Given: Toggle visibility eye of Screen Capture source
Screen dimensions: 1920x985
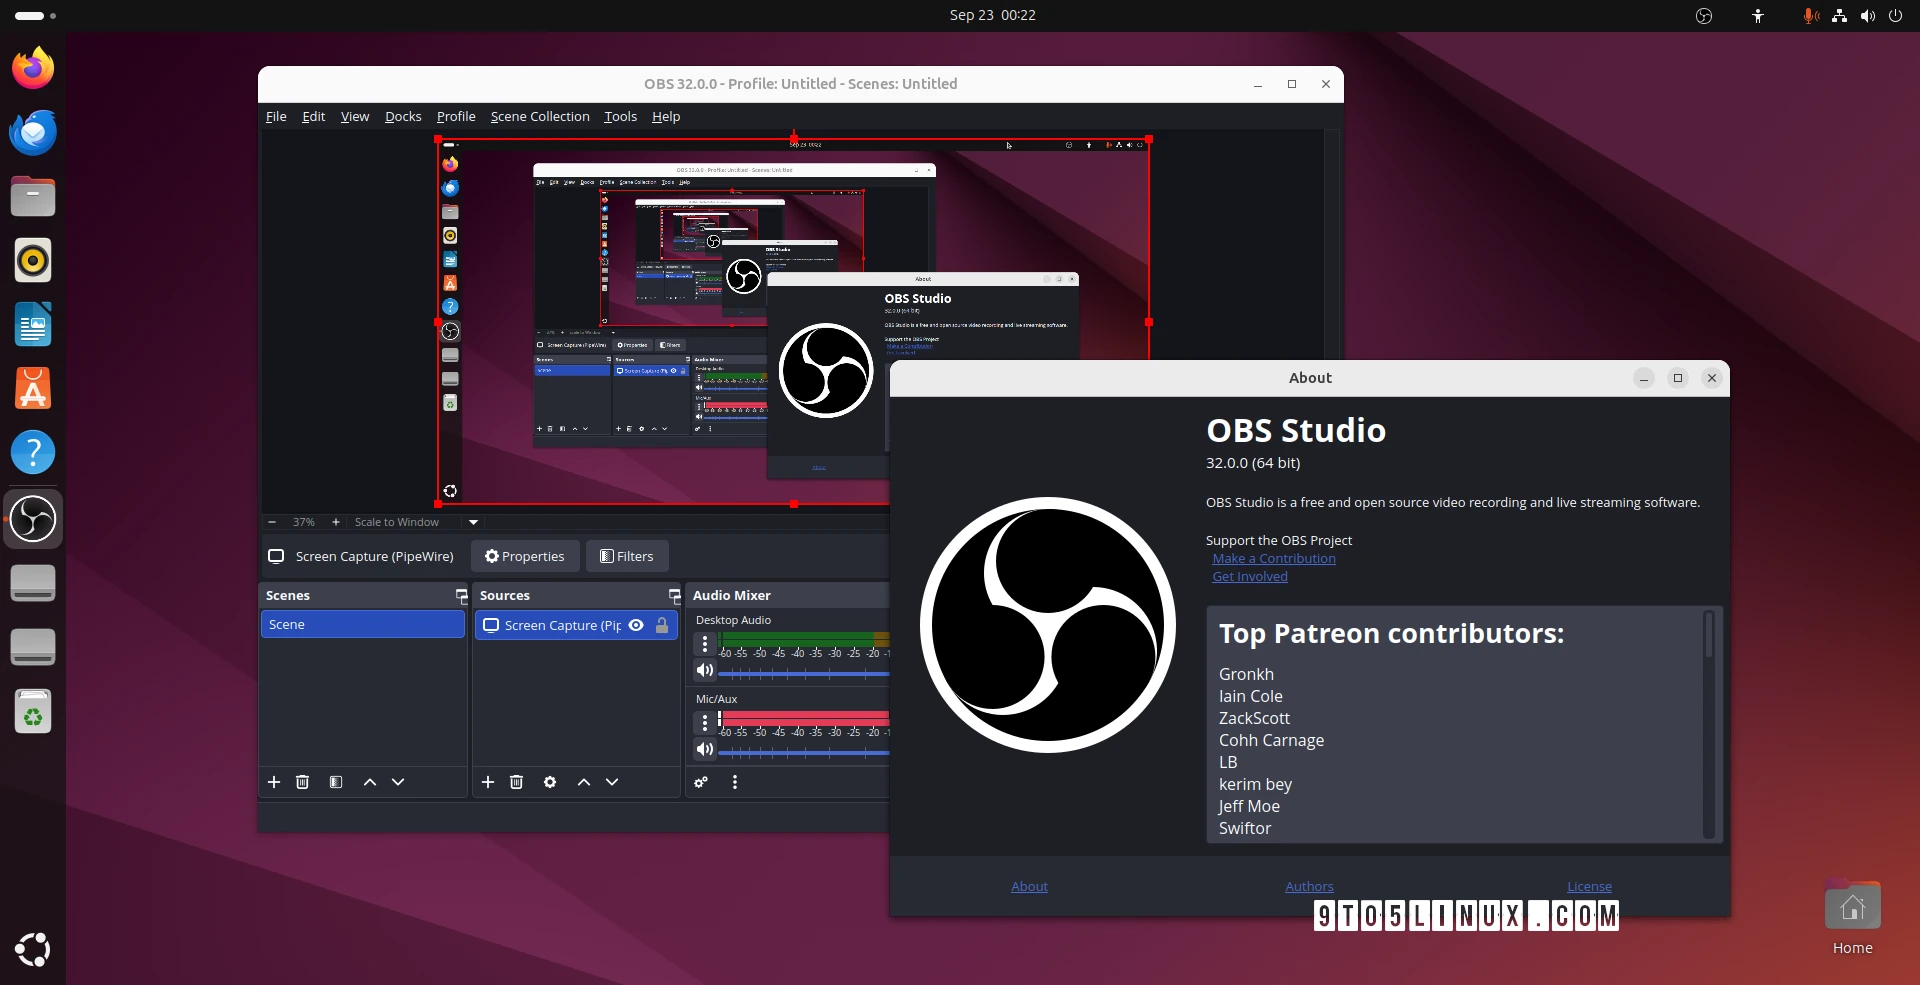Looking at the screenshot, I should coord(636,625).
